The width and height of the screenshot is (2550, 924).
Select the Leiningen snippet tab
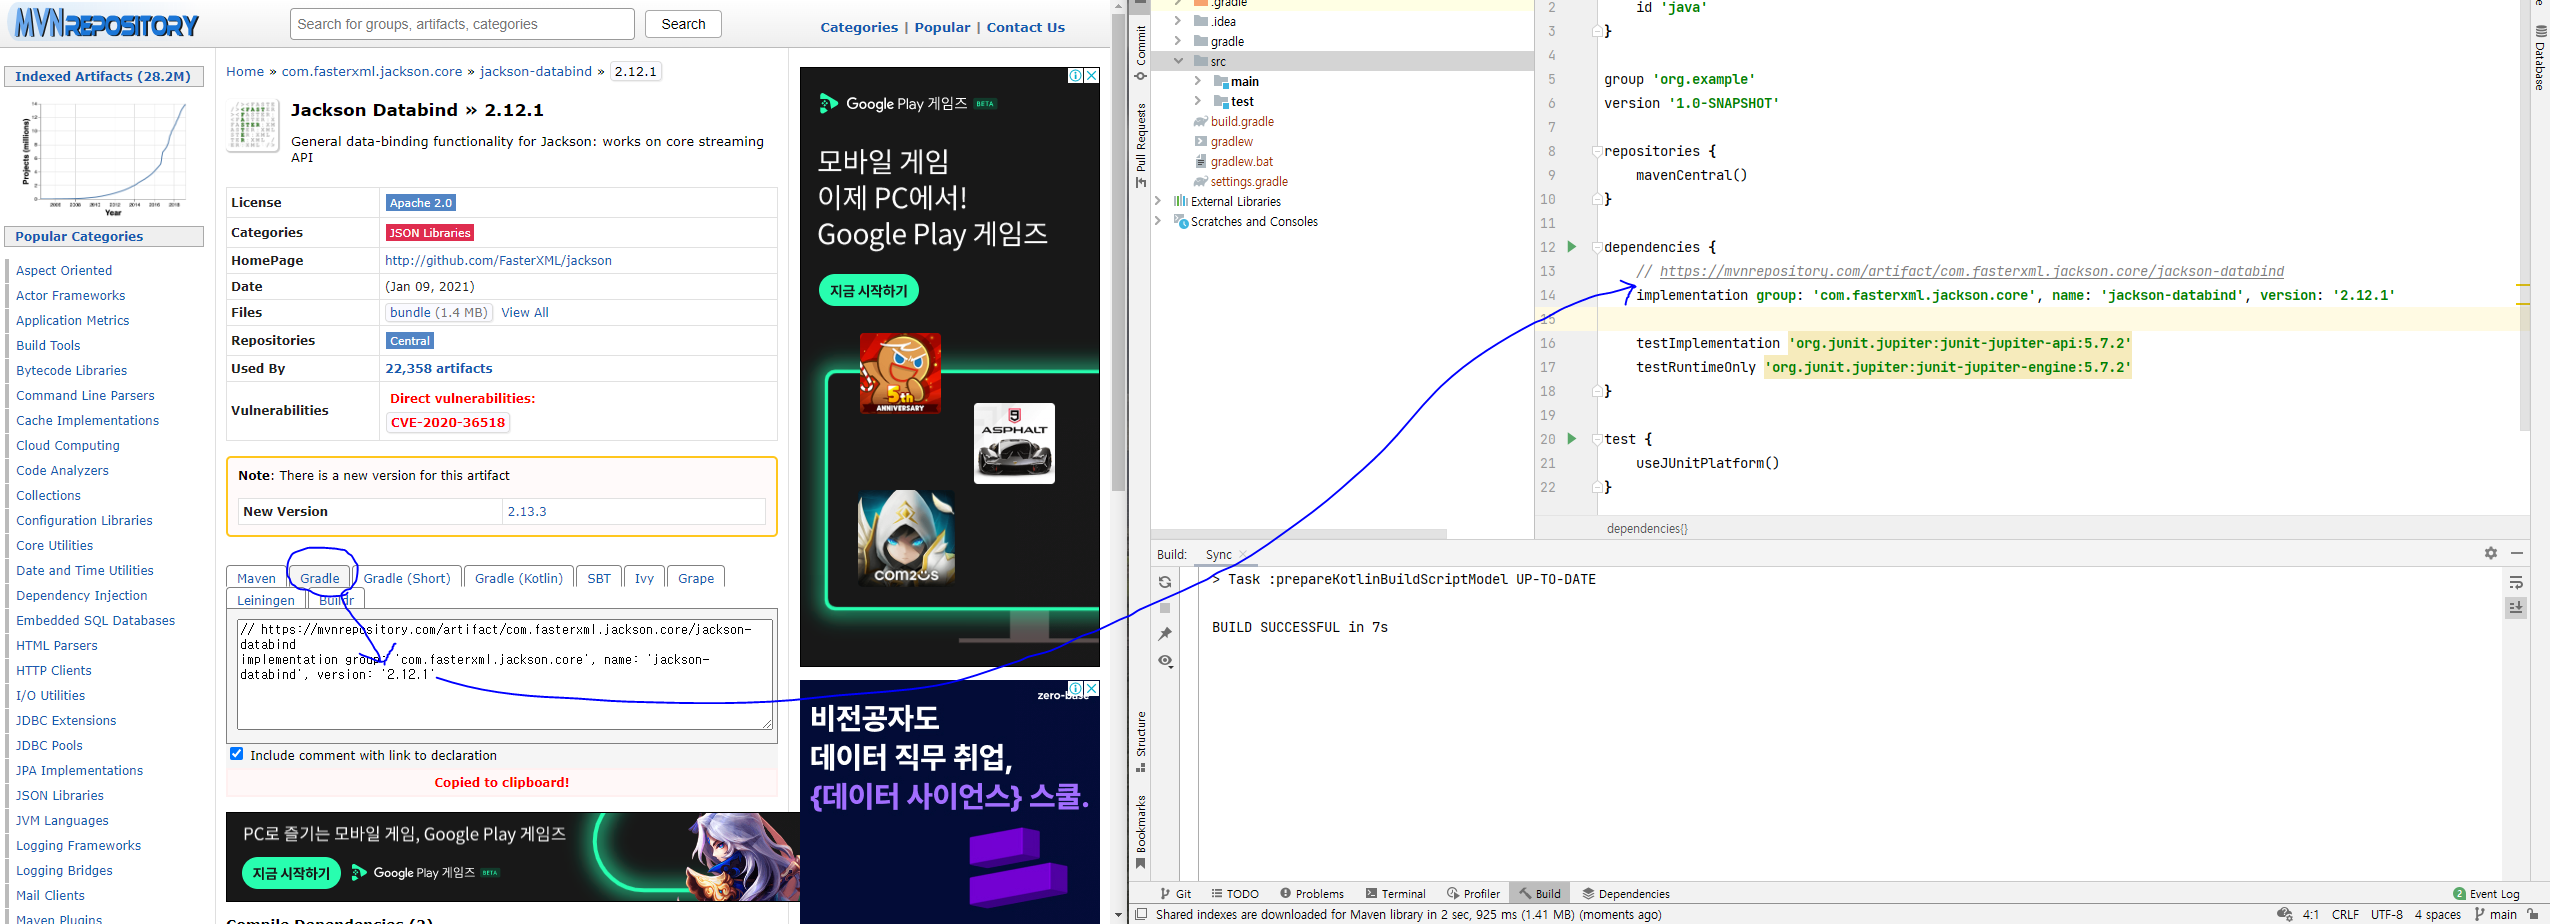coord(266,600)
